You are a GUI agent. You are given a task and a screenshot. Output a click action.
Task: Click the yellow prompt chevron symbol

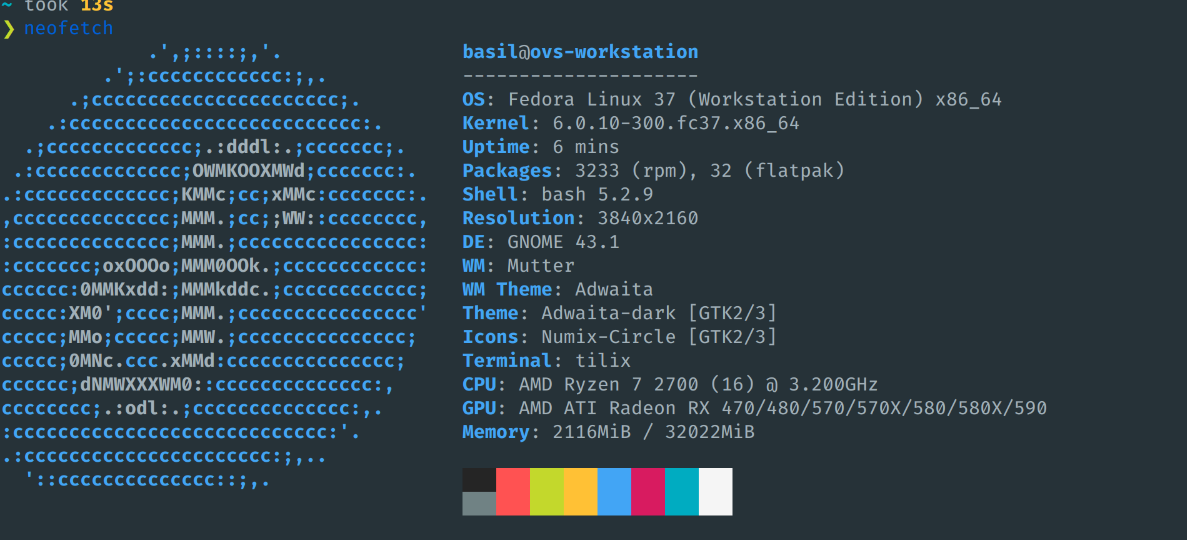pos(10,28)
